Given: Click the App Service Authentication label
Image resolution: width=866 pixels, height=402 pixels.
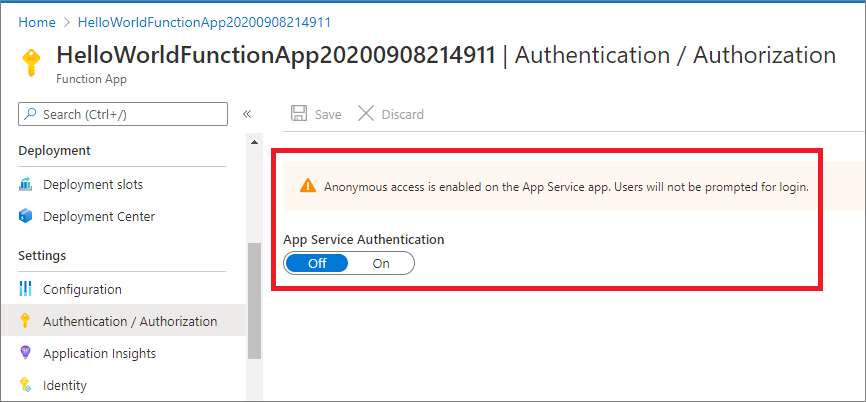Looking at the screenshot, I should 363,240.
